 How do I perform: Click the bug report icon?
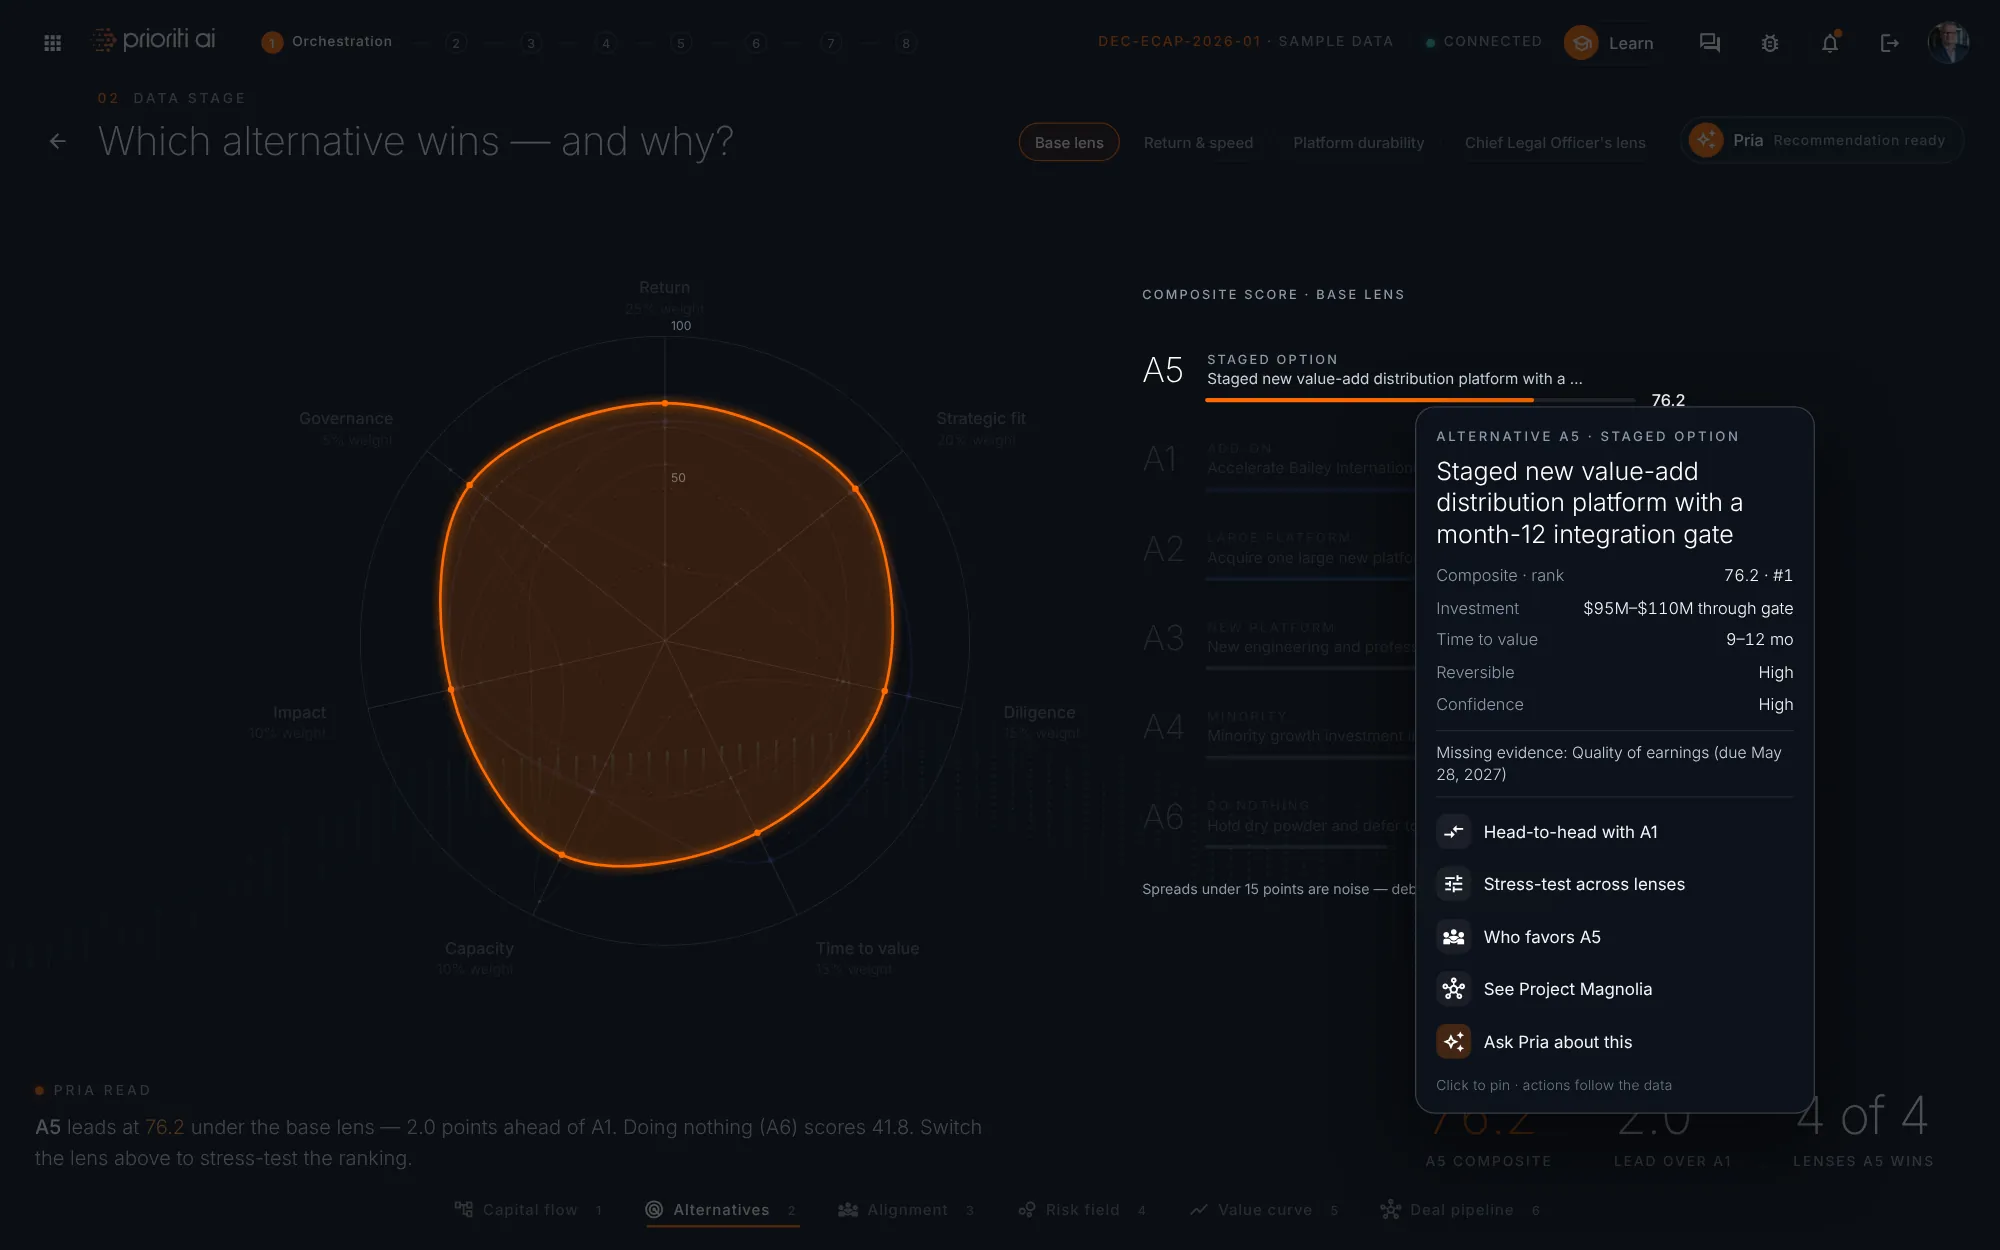point(1770,43)
